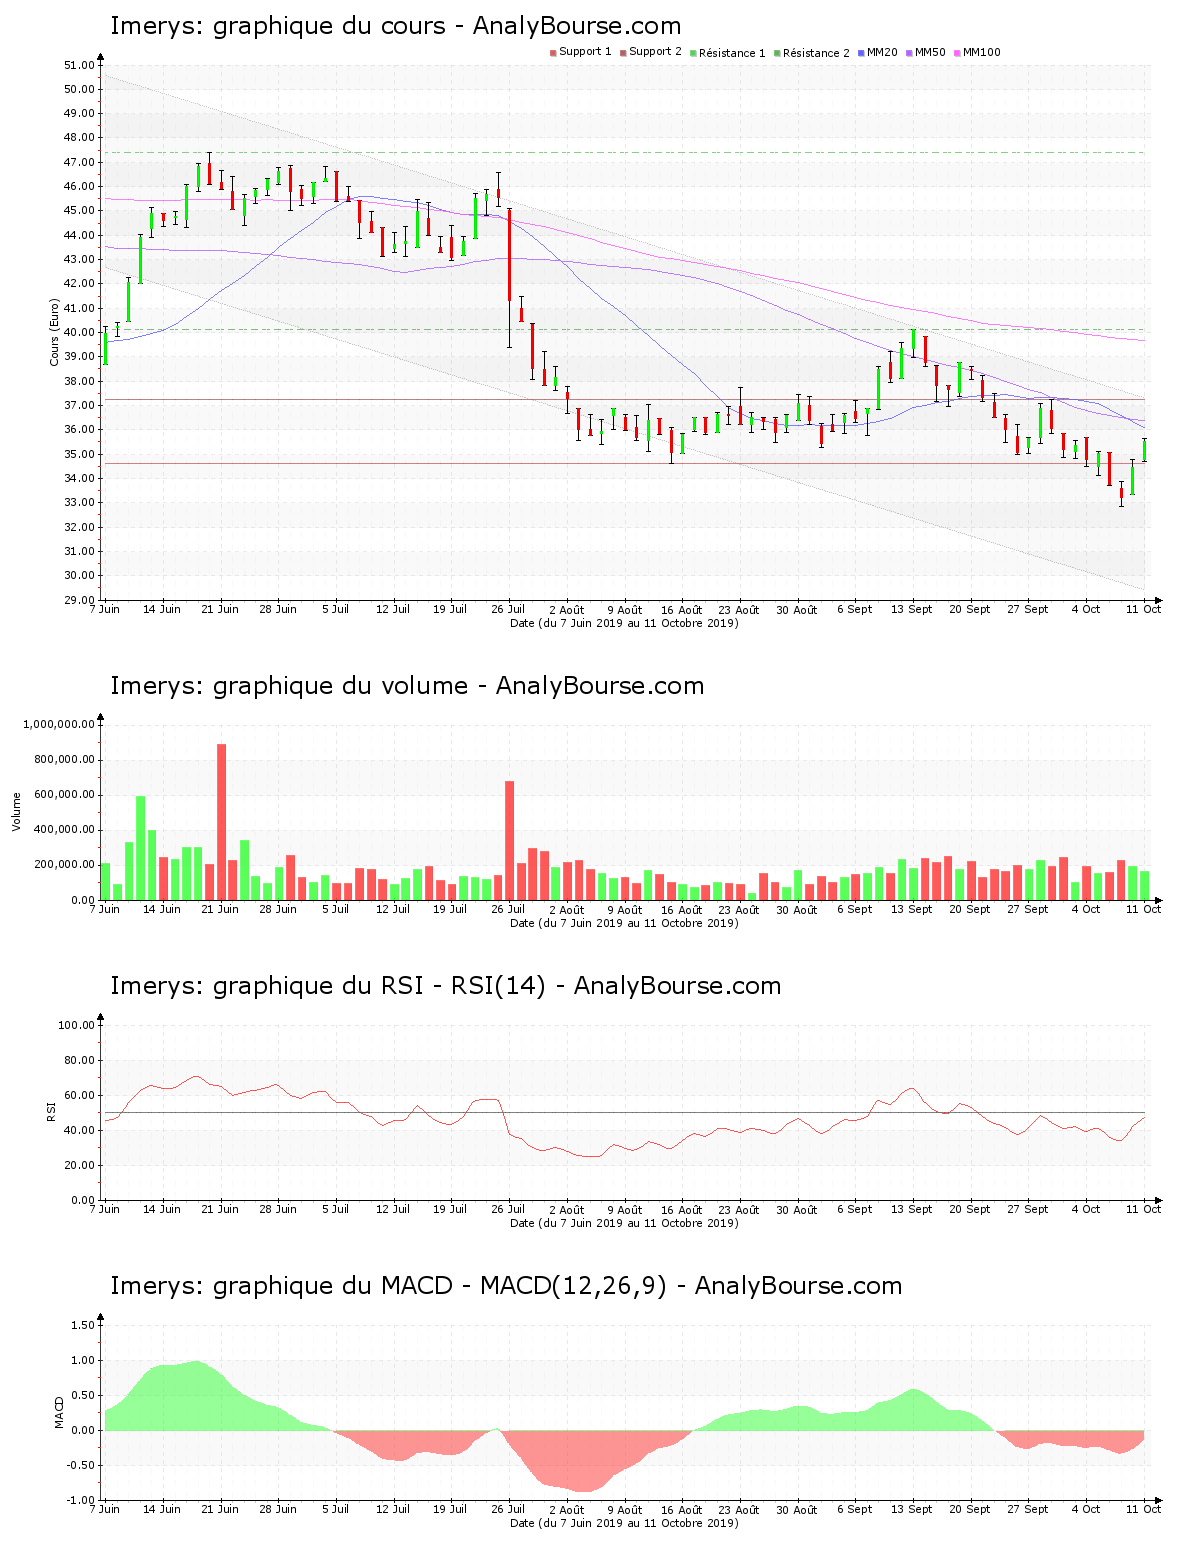Click the Résistance 2 legend entry

click(812, 53)
